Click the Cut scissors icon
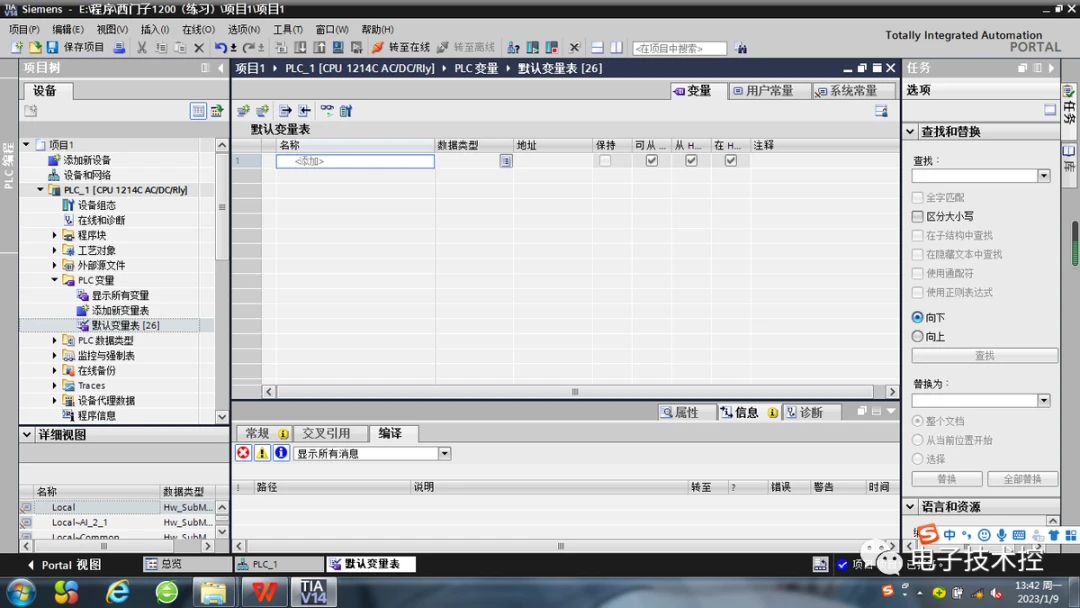This screenshot has width=1080, height=608. [x=142, y=48]
